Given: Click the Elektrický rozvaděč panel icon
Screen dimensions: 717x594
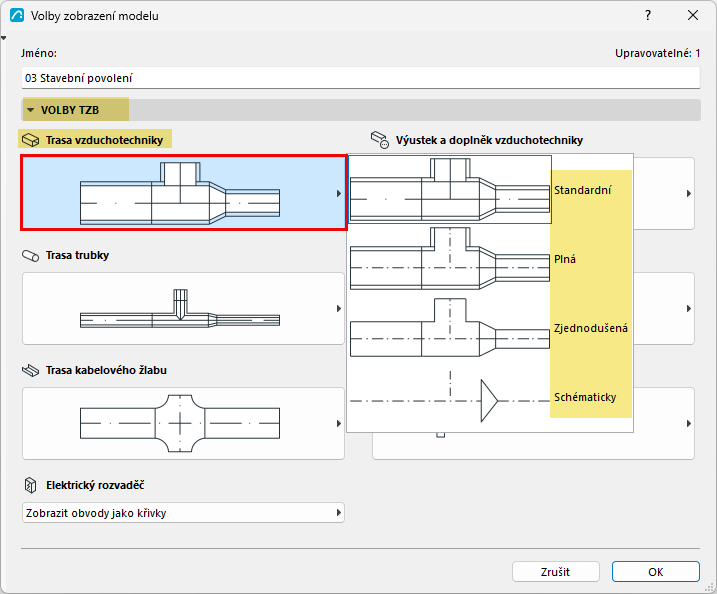Looking at the screenshot, I should tap(30, 485).
